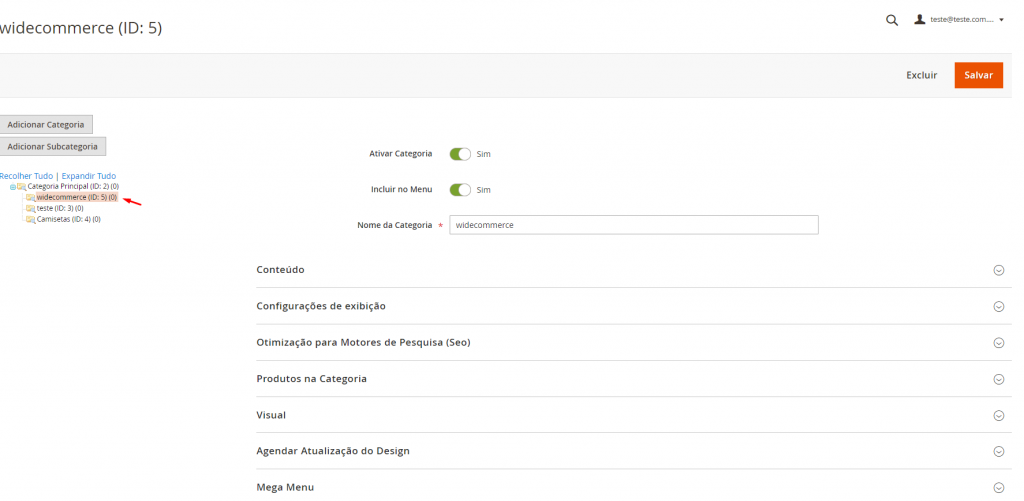Click the widecommerce (ID: 5) page title
Screen dimensions: 1024x501
[80, 28]
